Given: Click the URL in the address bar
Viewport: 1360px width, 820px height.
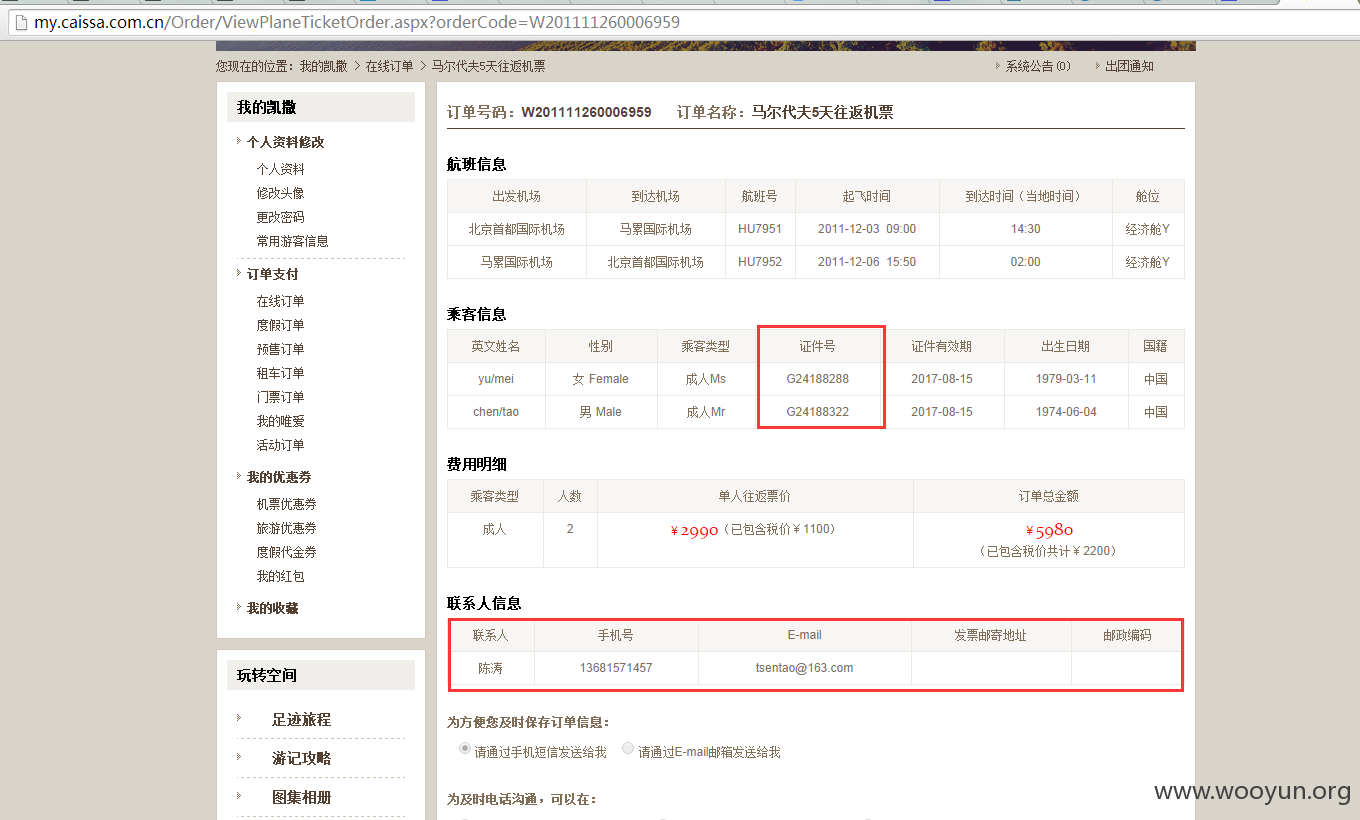Looking at the screenshot, I should tap(359, 22).
